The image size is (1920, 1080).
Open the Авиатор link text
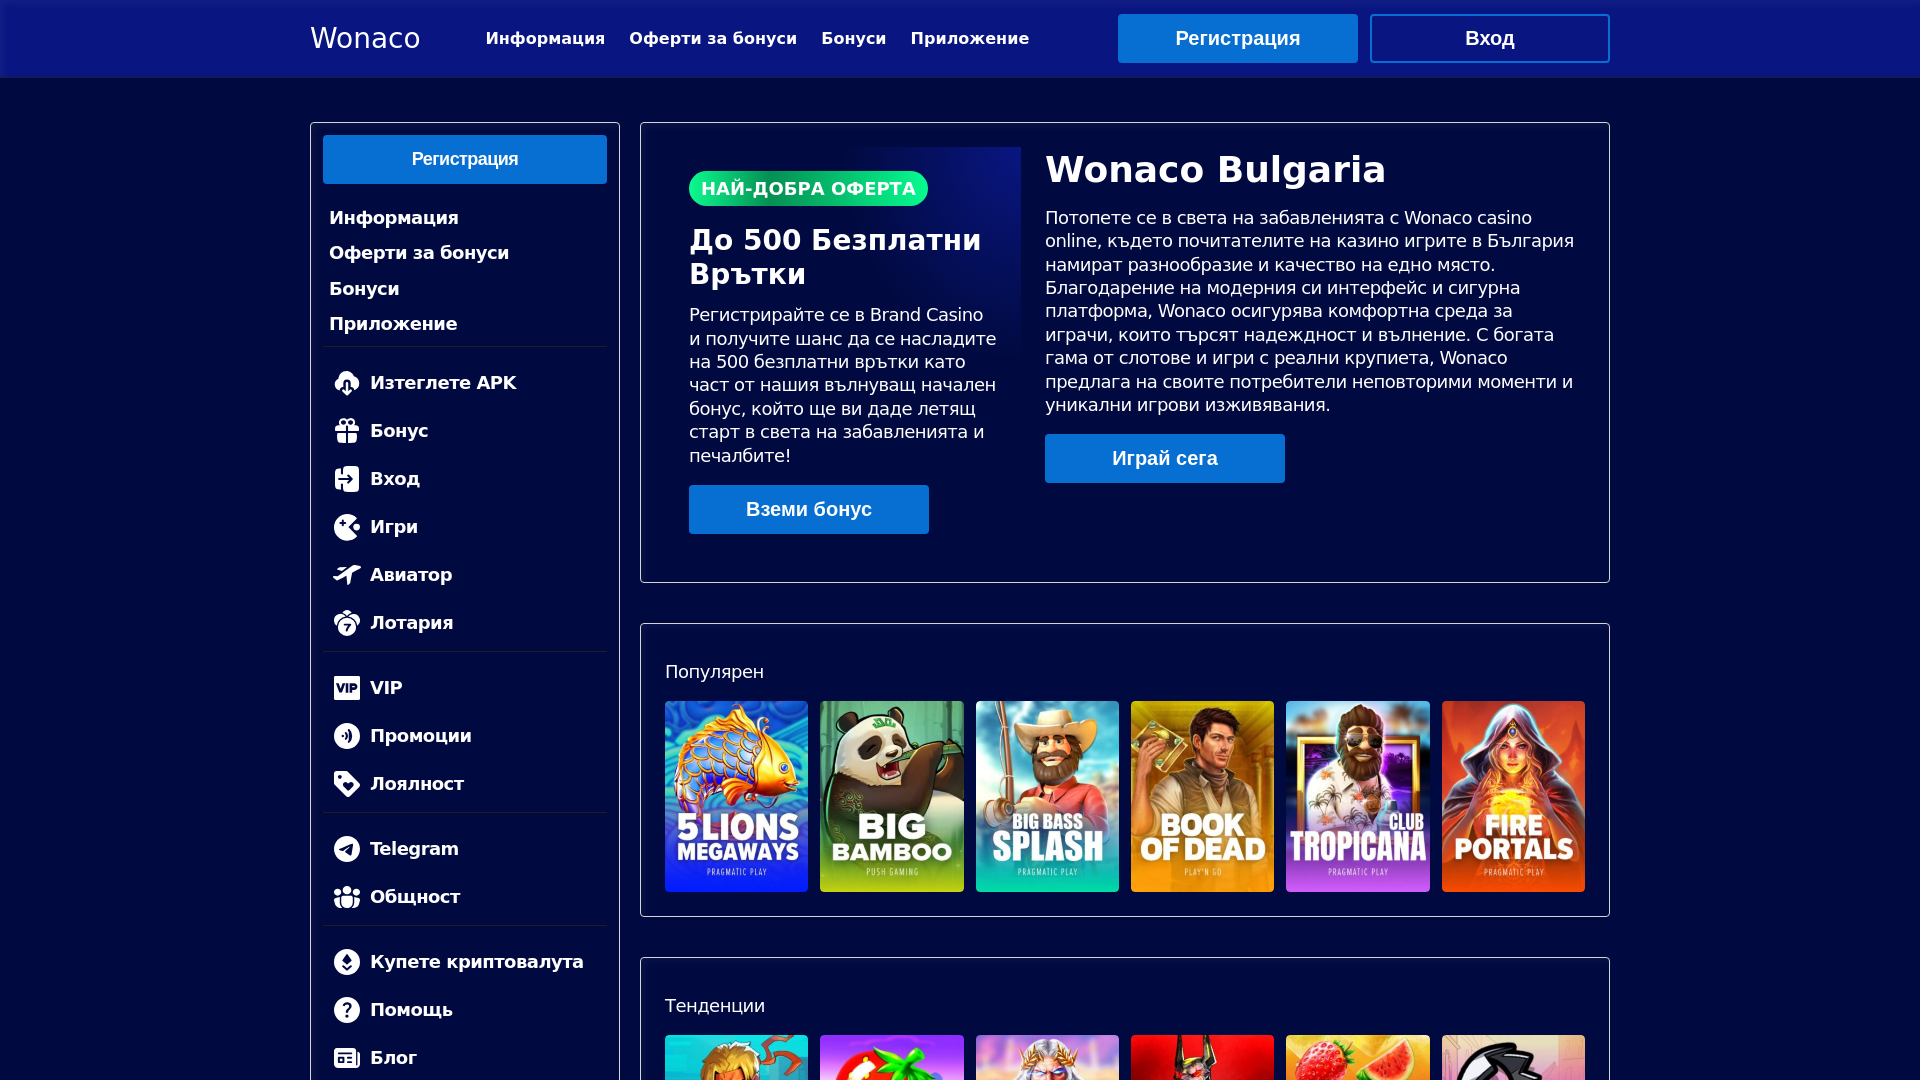411,575
